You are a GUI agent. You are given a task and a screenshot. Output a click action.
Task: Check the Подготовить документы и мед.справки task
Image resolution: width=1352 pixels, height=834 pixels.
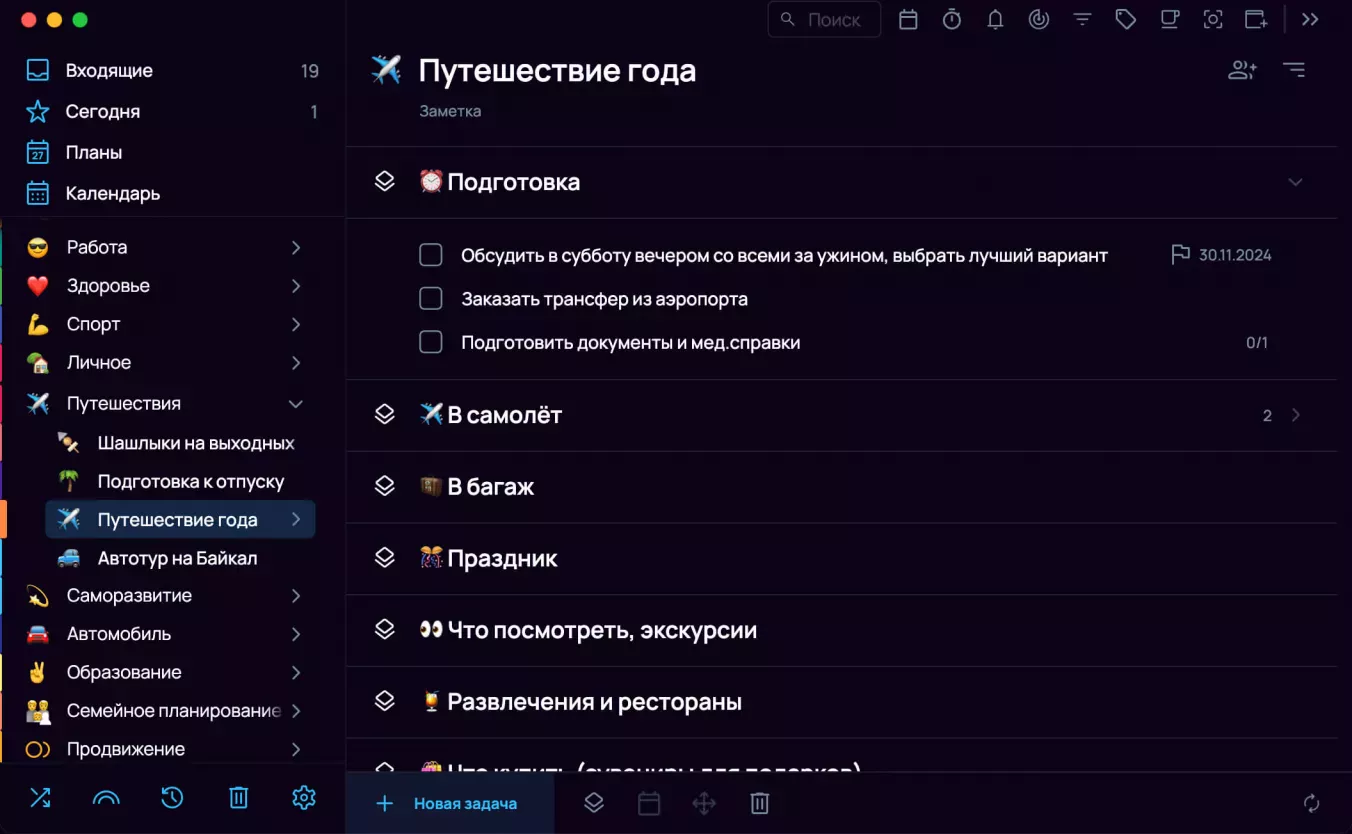tap(431, 342)
